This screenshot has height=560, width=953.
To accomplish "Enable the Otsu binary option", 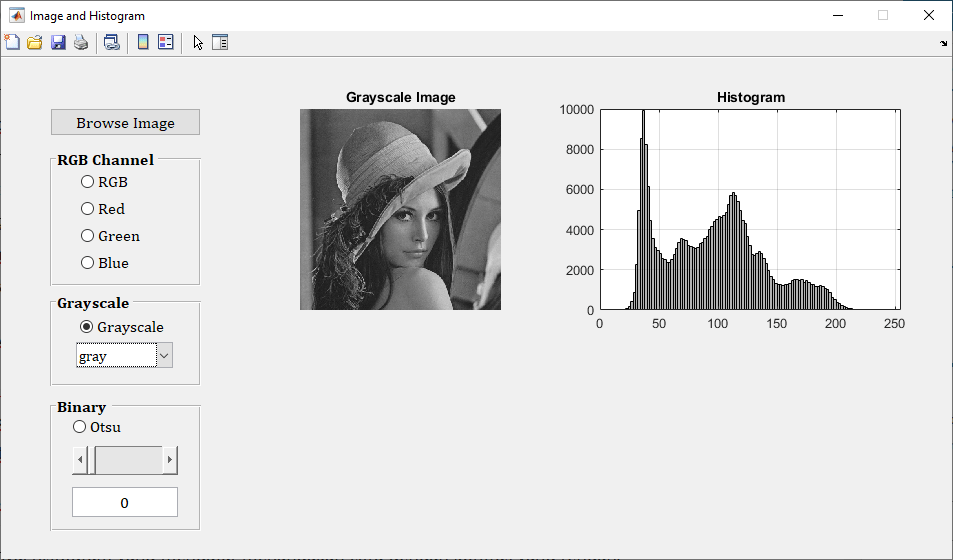I will point(80,427).
